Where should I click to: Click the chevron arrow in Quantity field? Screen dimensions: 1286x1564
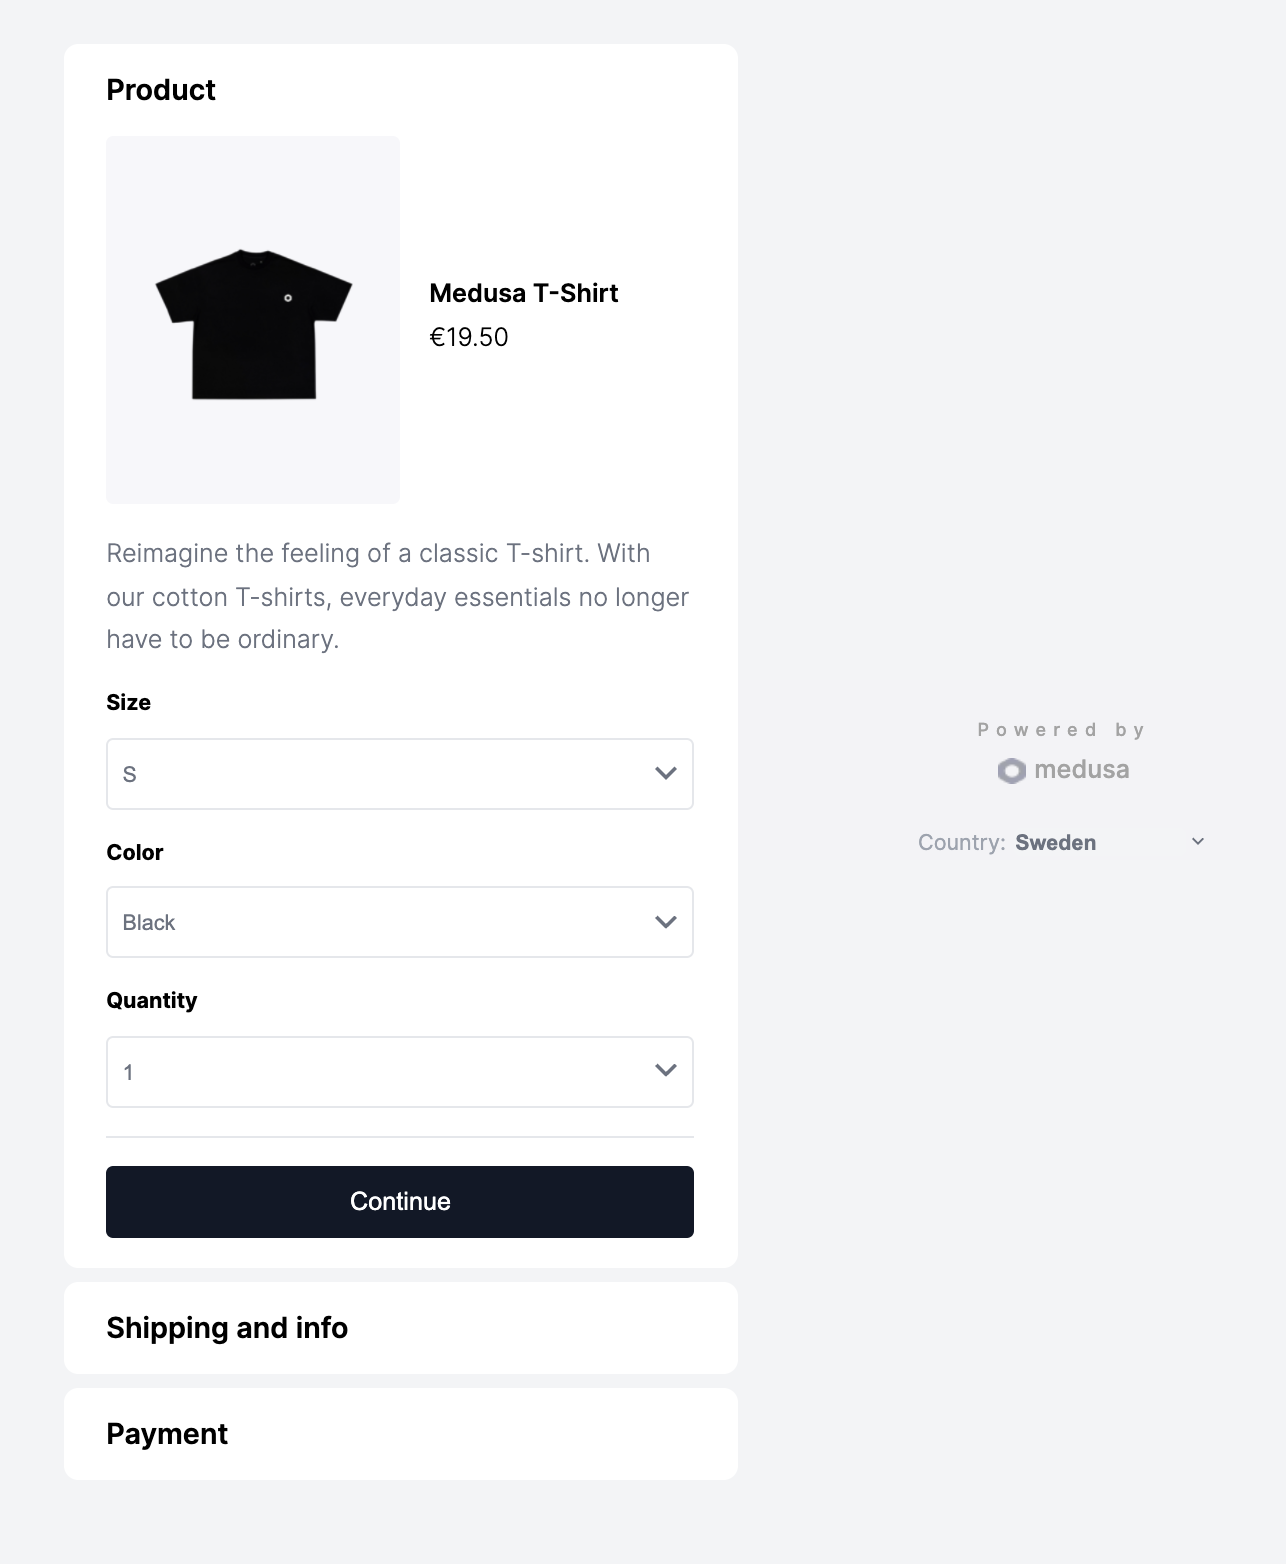[666, 1071]
